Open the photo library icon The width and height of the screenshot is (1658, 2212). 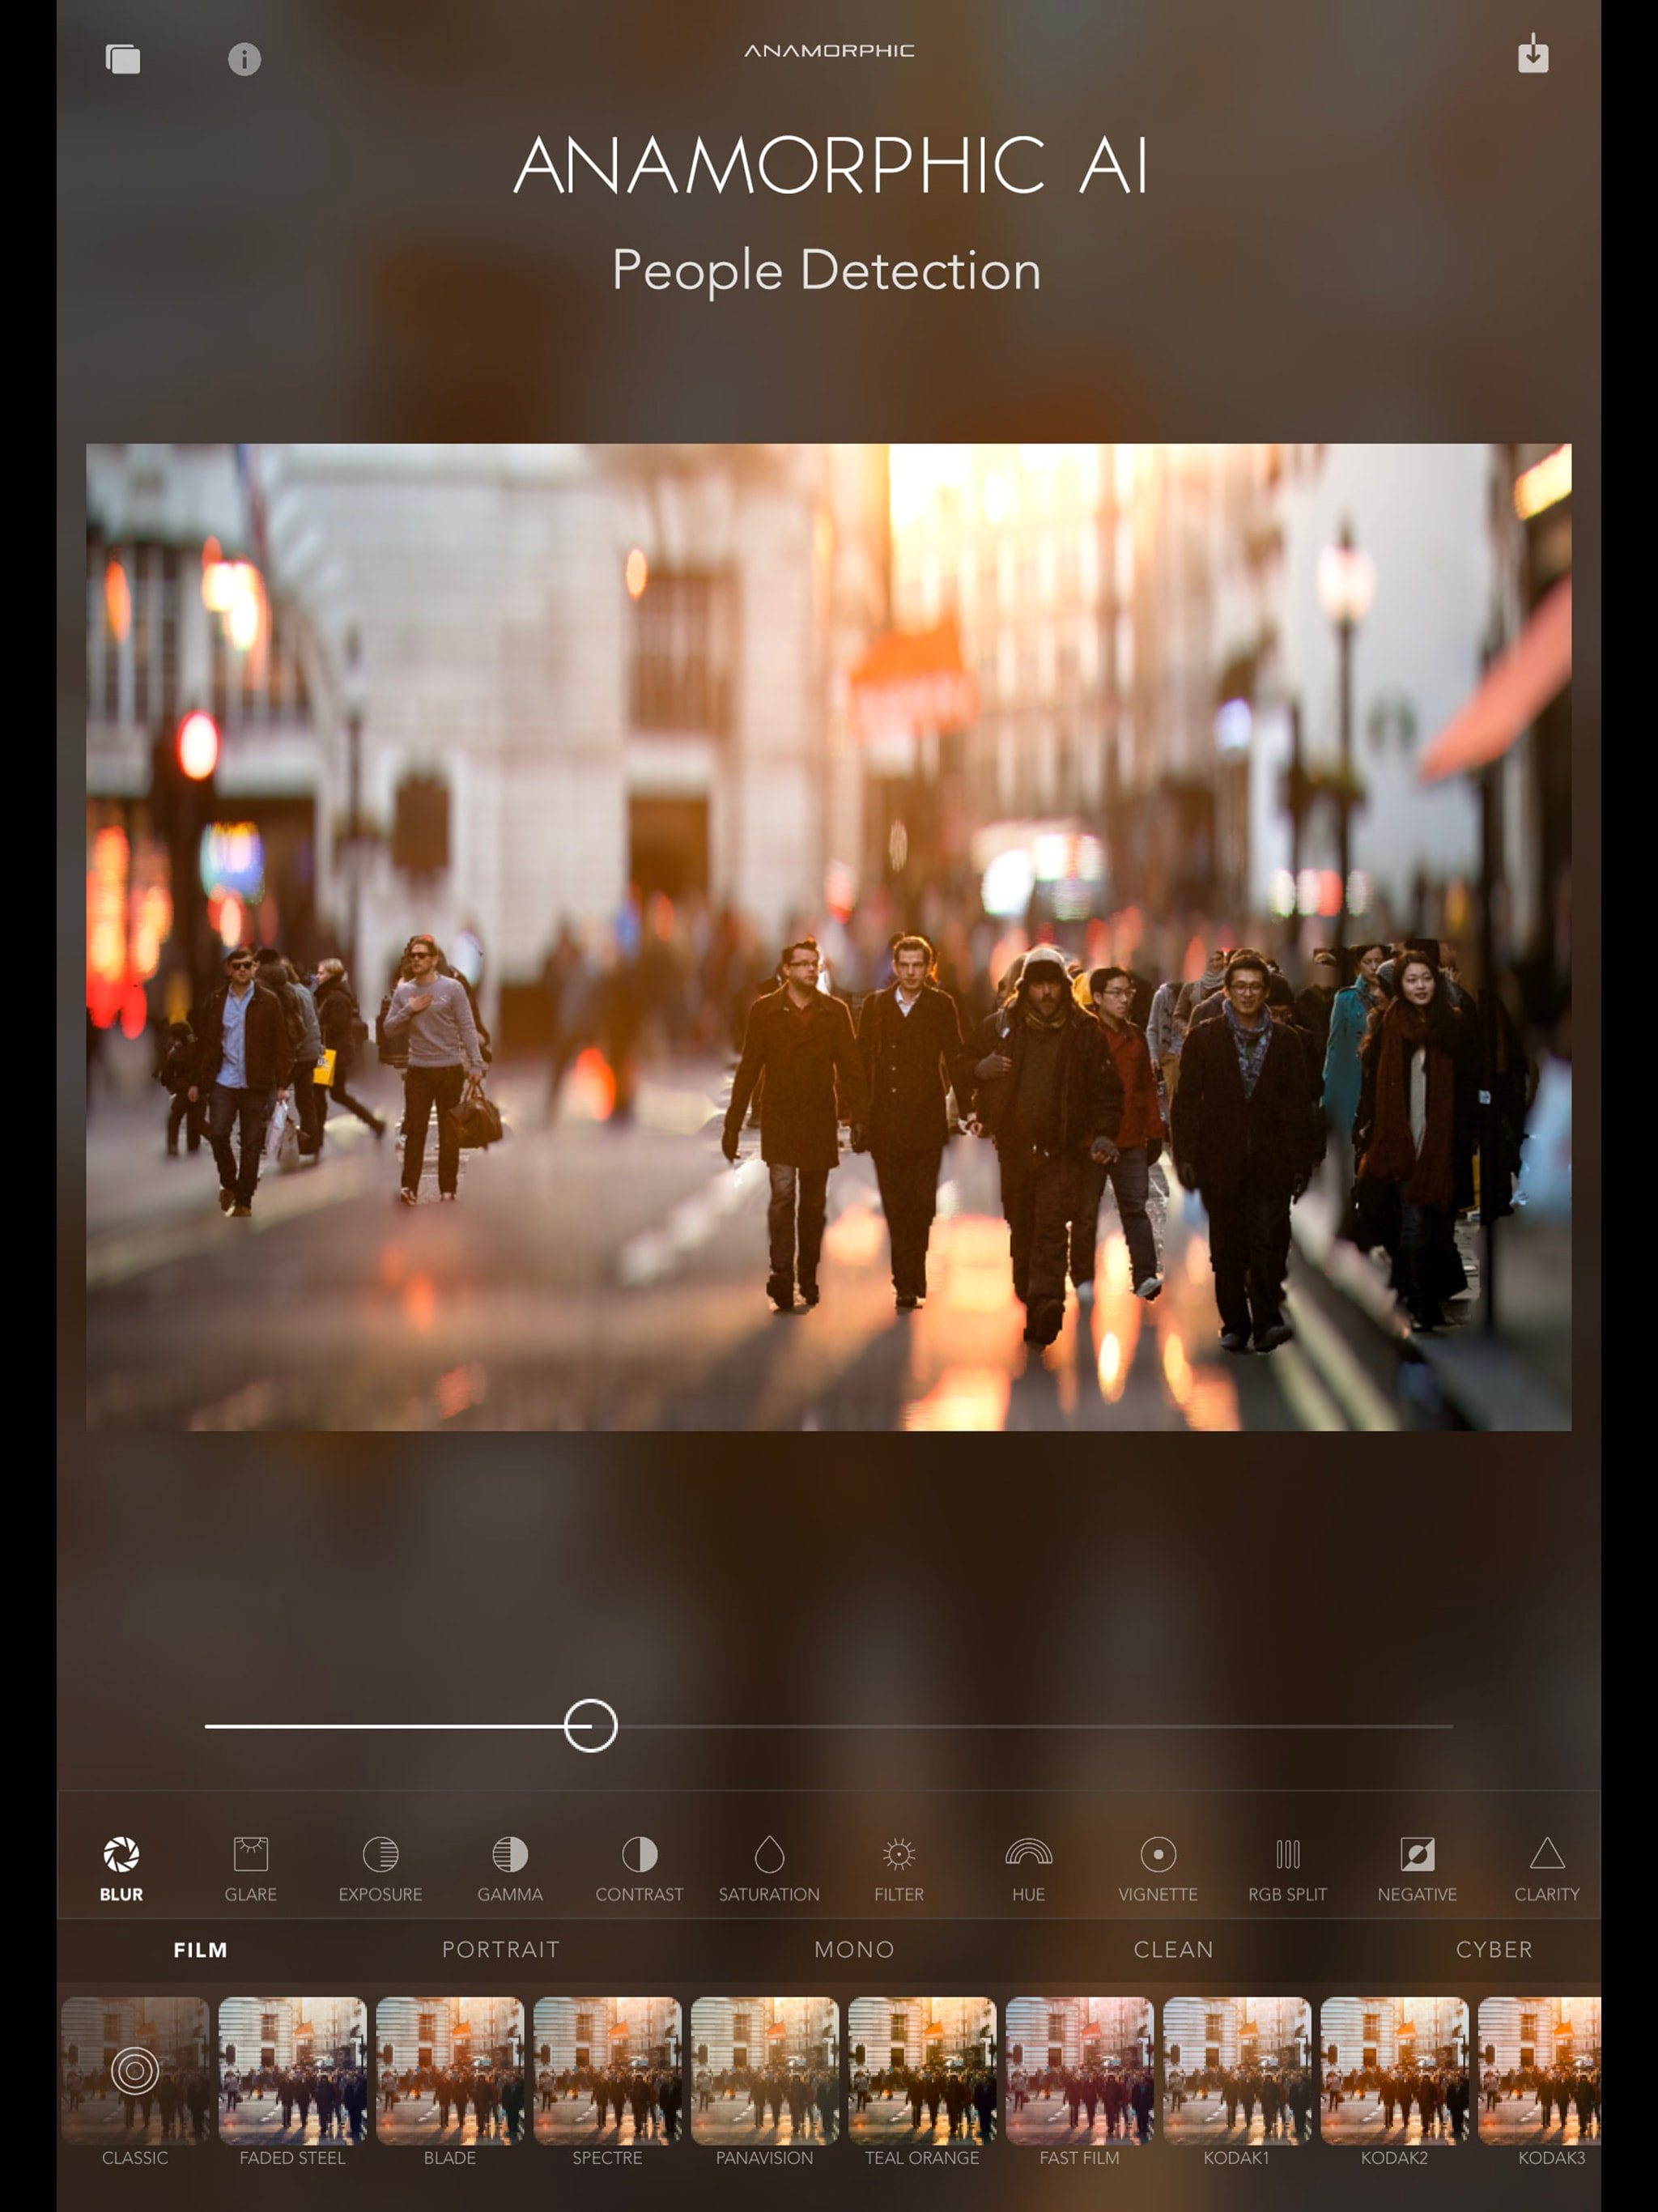tap(123, 59)
